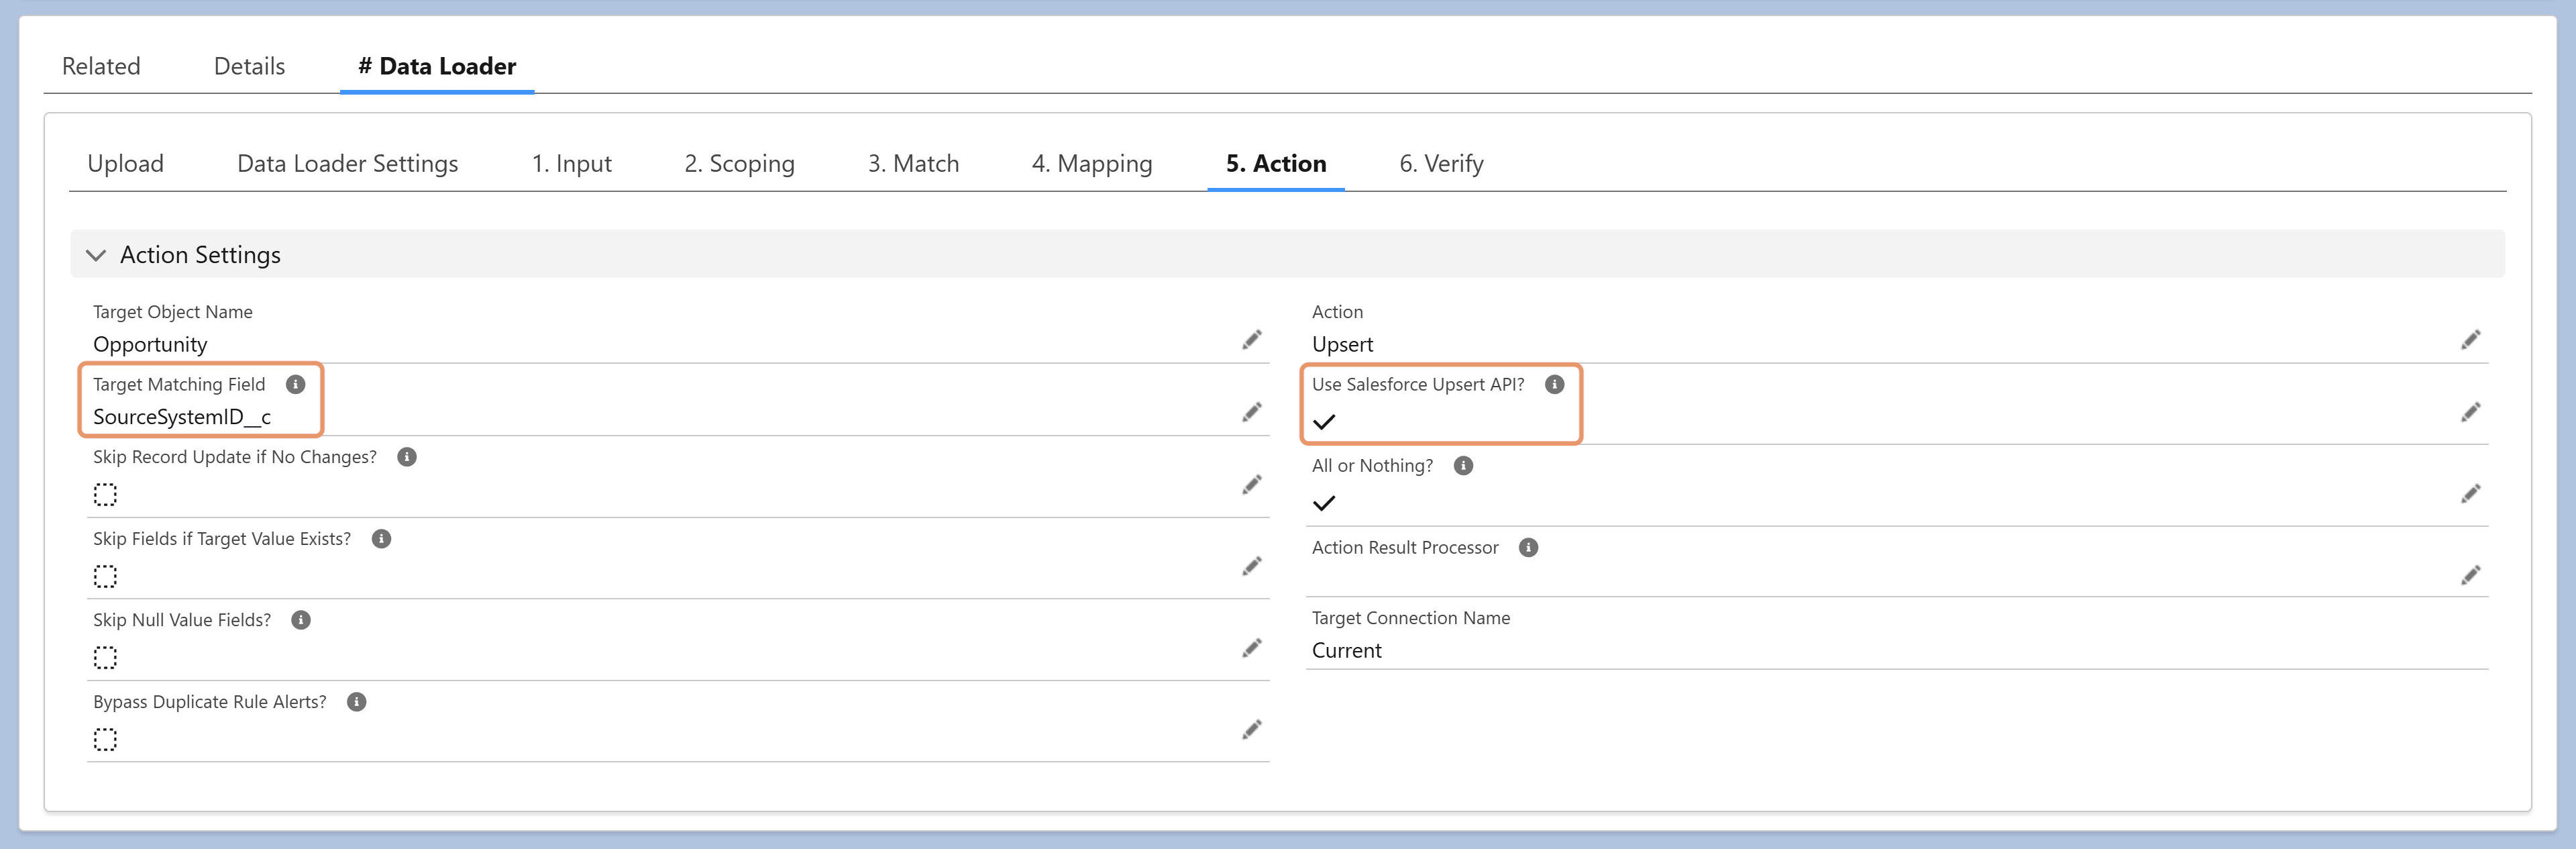Collapse the Action Settings section chevron
The height and width of the screenshot is (849, 2576).
pyautogui.click(x=96, y=255)
